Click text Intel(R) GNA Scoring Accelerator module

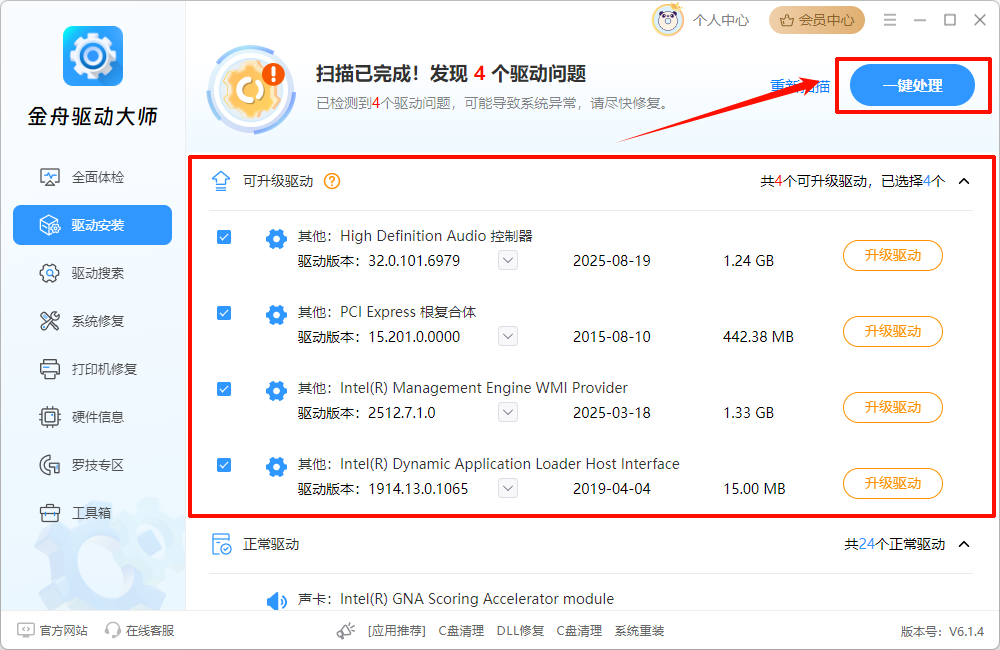coord(476,599)
